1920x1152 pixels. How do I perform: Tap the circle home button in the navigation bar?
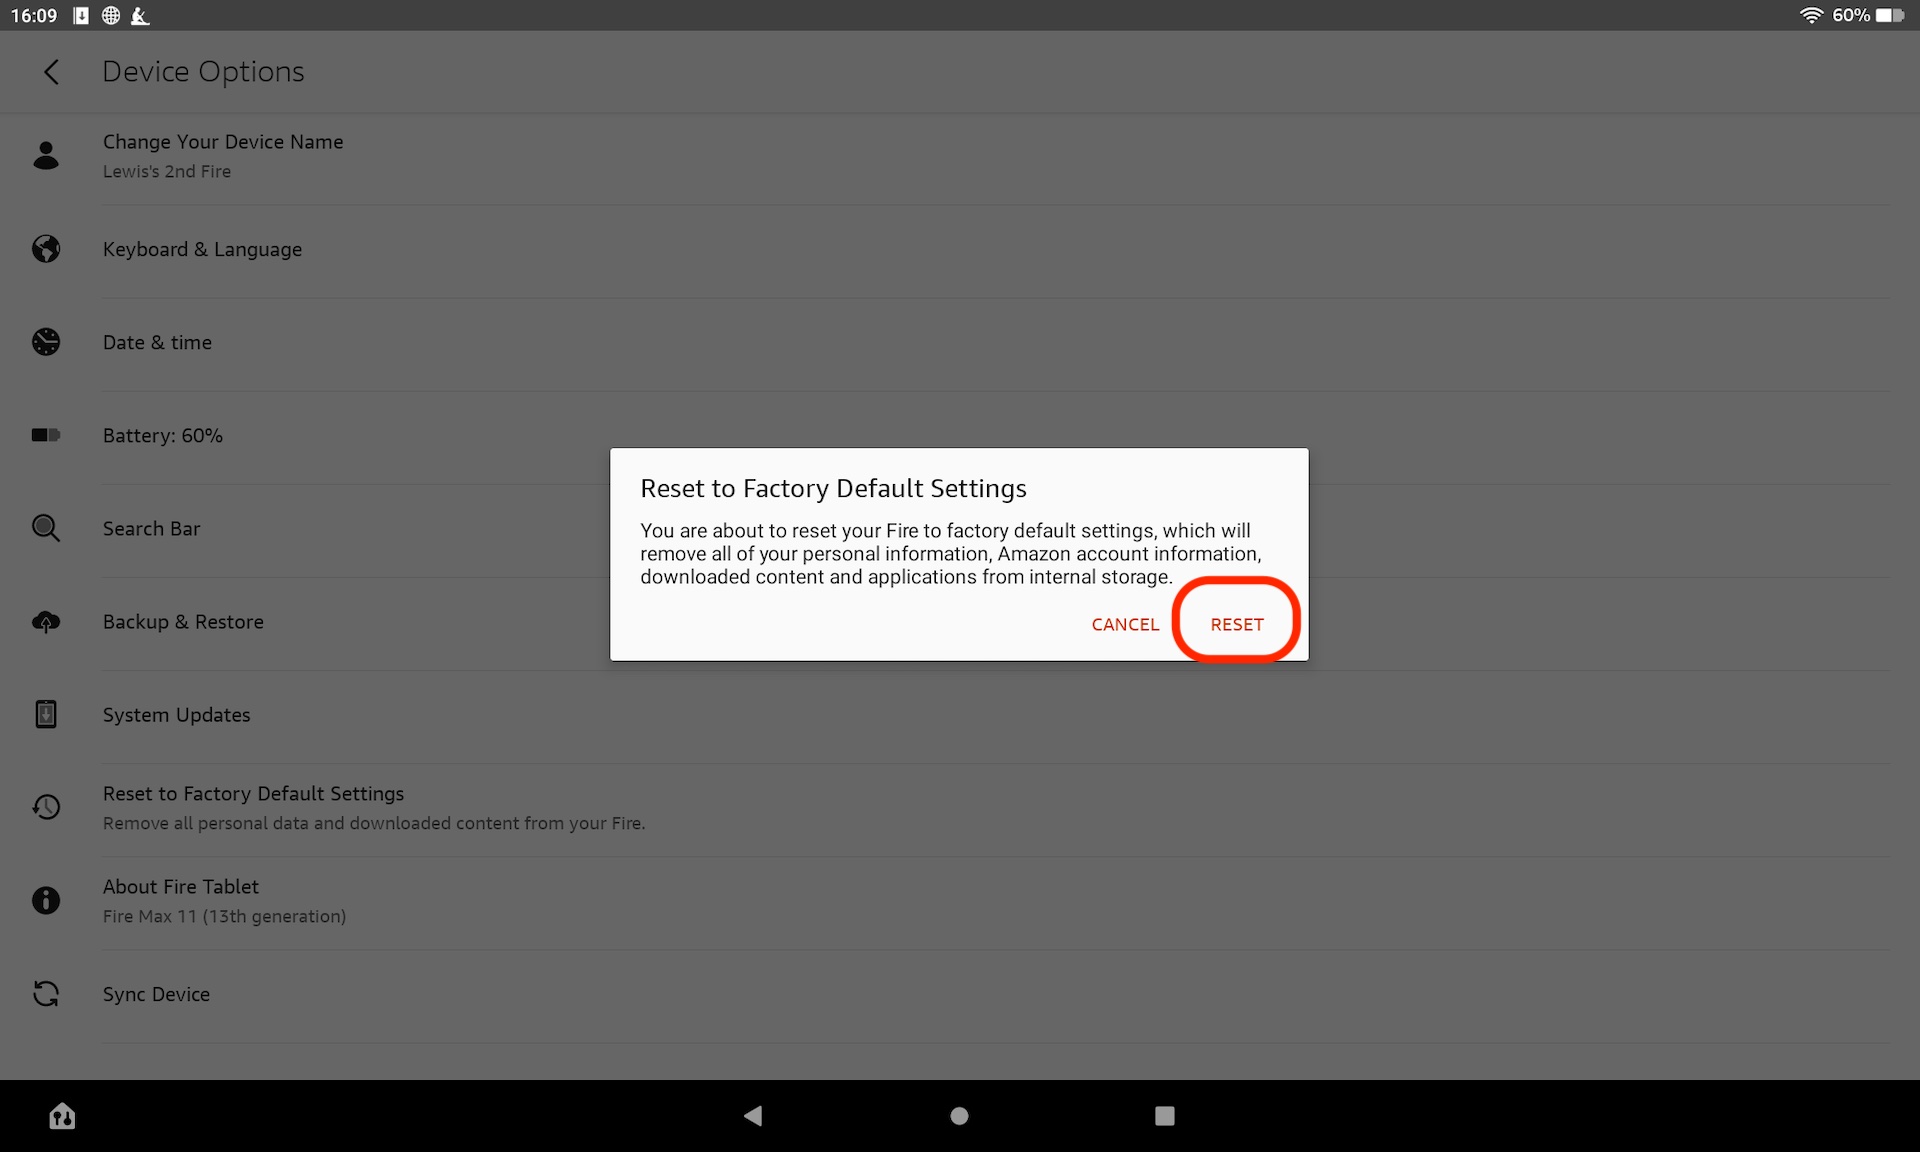tap(958, 1116)
